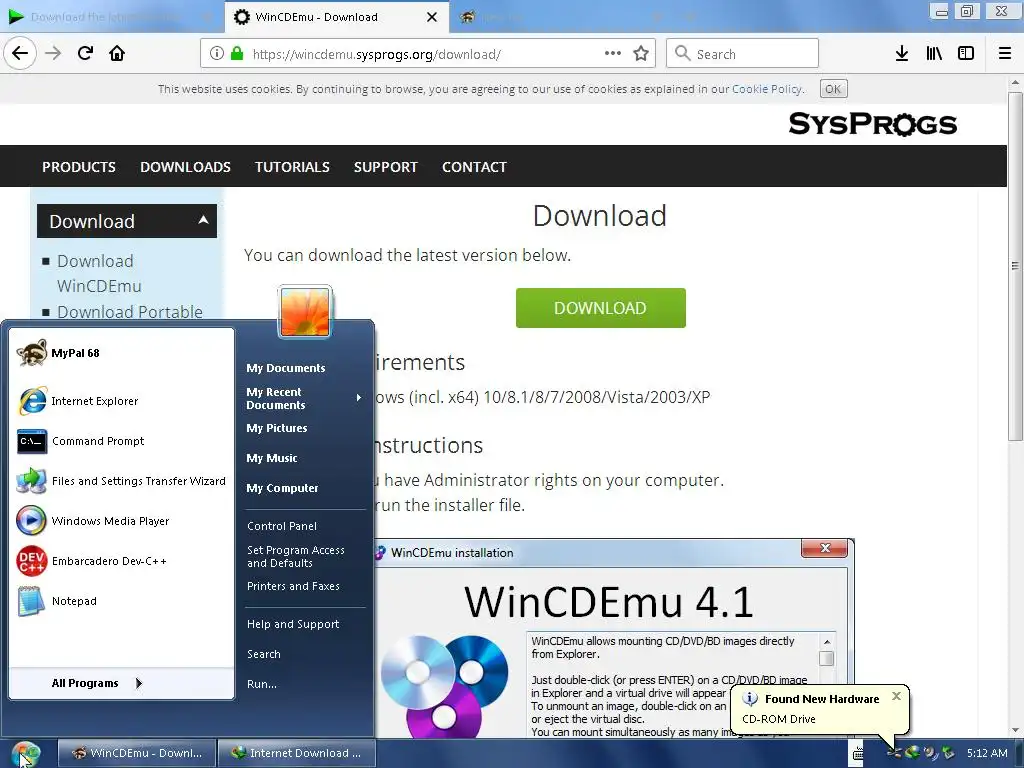Open Search from Start menu
This screenshot has width=1024, height=768.
(264, 654)
